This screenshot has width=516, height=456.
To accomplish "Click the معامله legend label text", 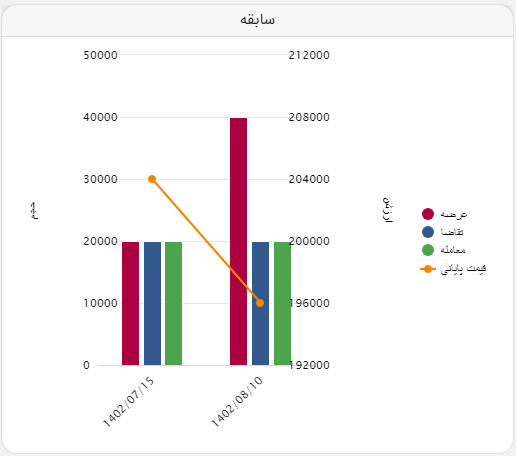I will pos(453,250).
